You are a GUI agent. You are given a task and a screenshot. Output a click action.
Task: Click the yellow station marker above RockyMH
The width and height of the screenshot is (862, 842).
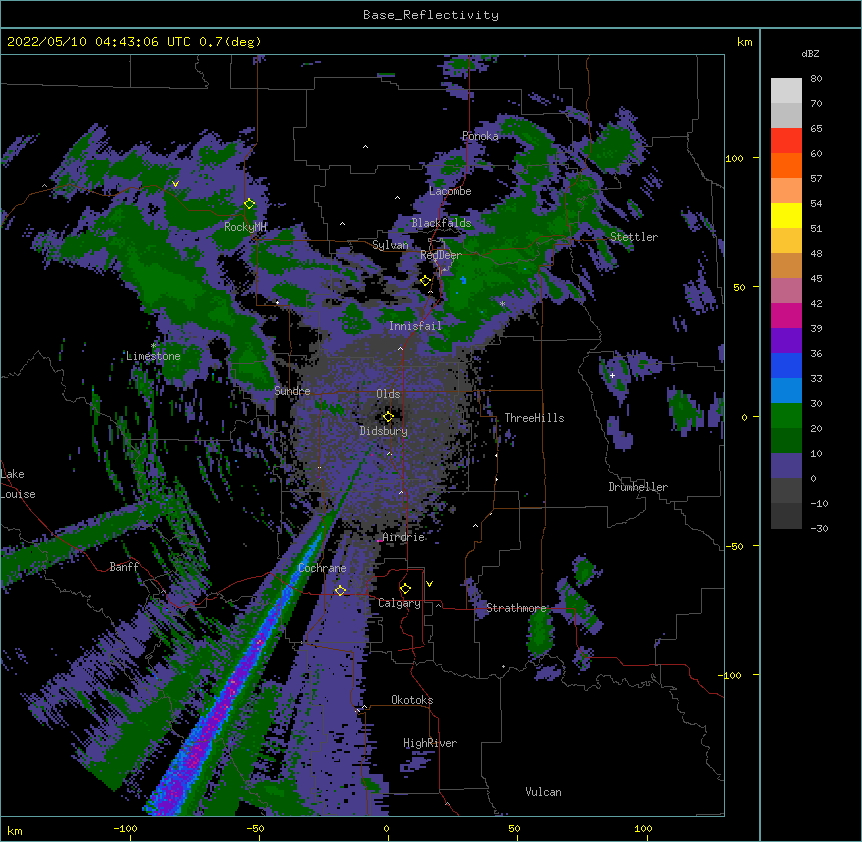(x=250, y=204)
